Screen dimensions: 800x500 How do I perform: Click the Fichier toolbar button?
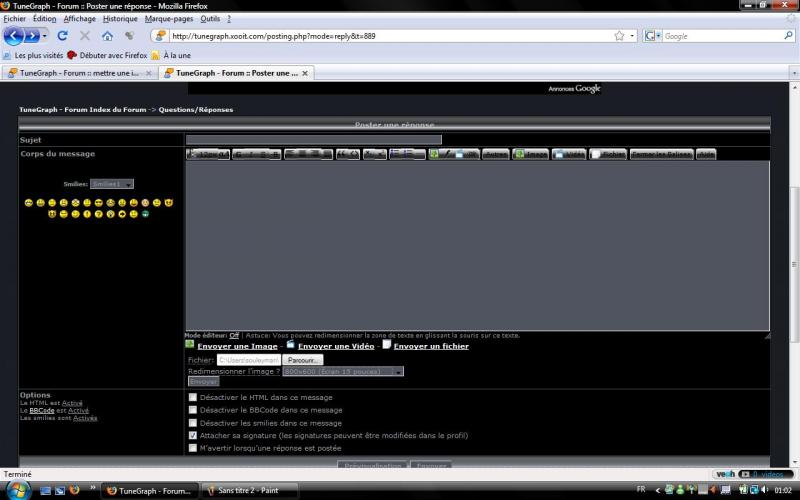pos(608,154)
